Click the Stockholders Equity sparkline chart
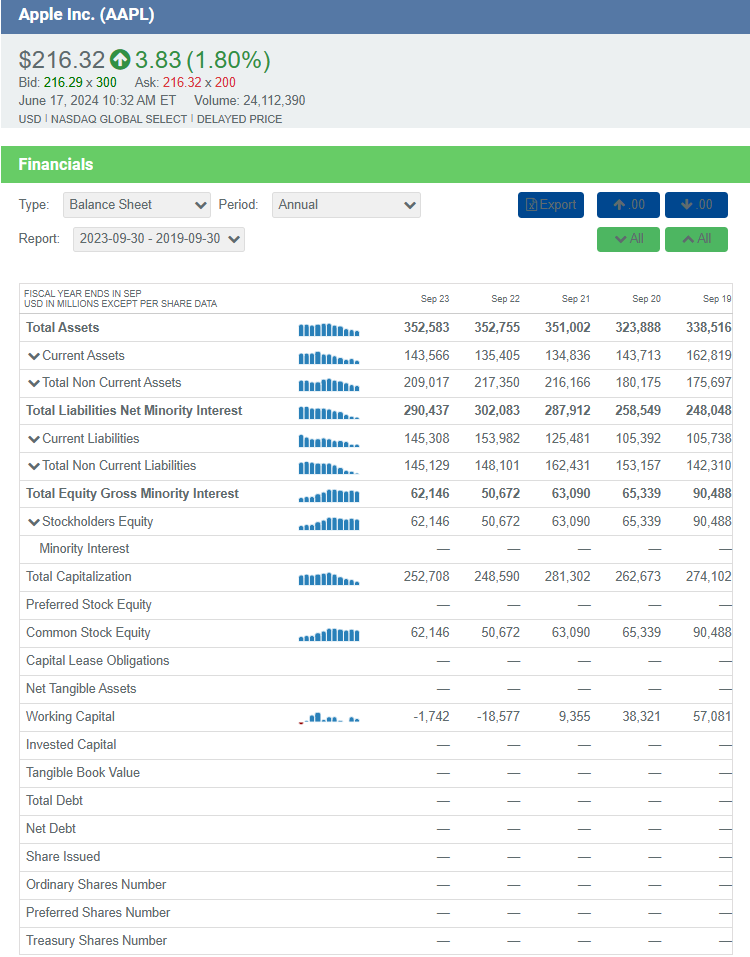750x957 pixels. 329,524
